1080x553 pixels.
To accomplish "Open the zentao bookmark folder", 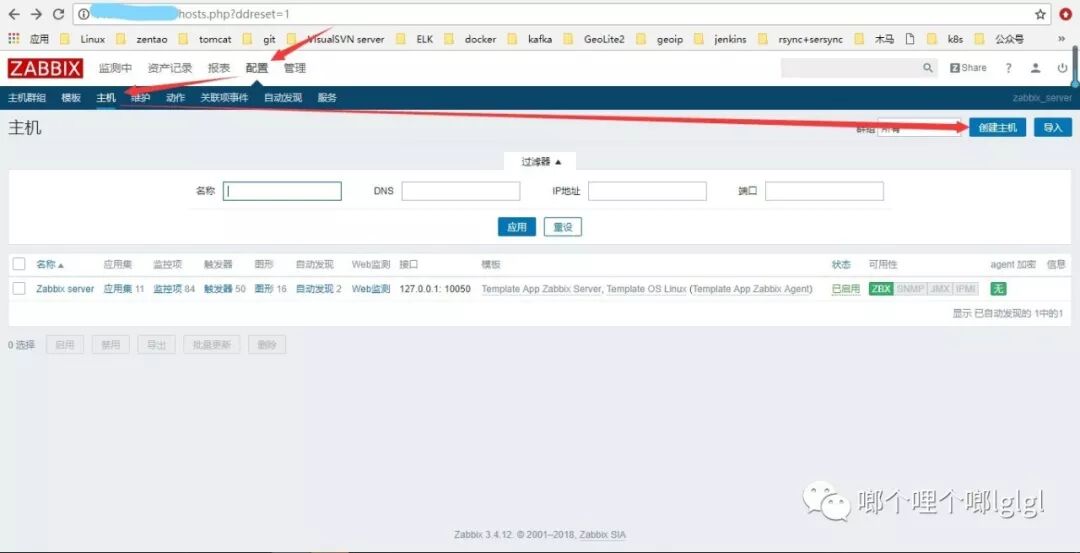I will pos(143,39).
